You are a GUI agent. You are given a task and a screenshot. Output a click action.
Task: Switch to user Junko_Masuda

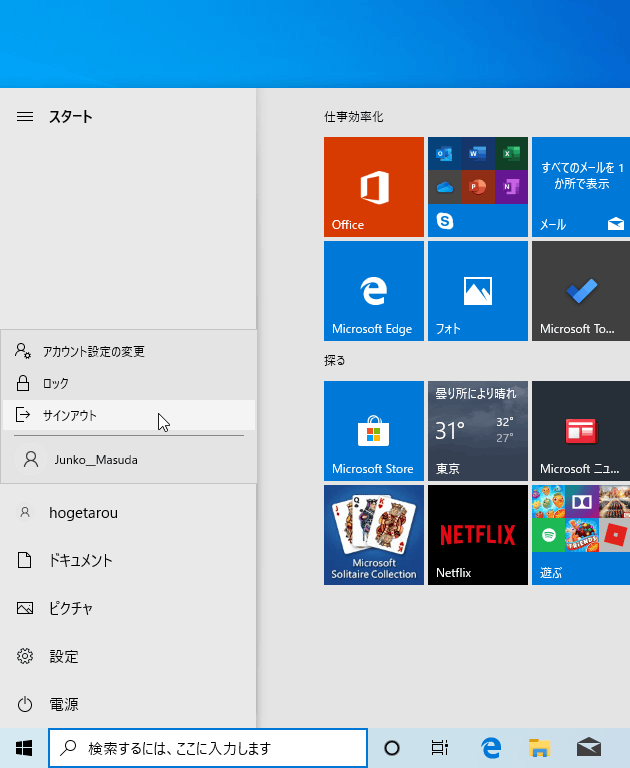[x=129, y=459]
